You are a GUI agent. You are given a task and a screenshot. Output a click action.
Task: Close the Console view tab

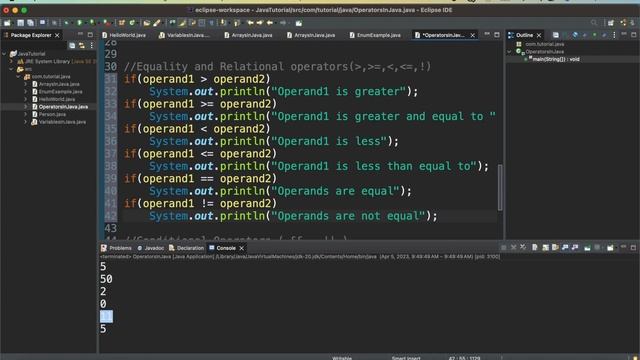(x=242, y=248)
